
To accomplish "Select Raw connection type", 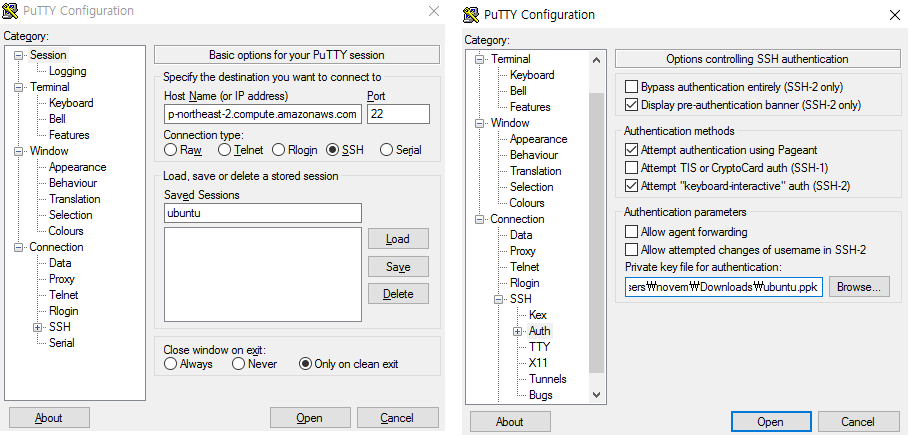I will [170, 150].
